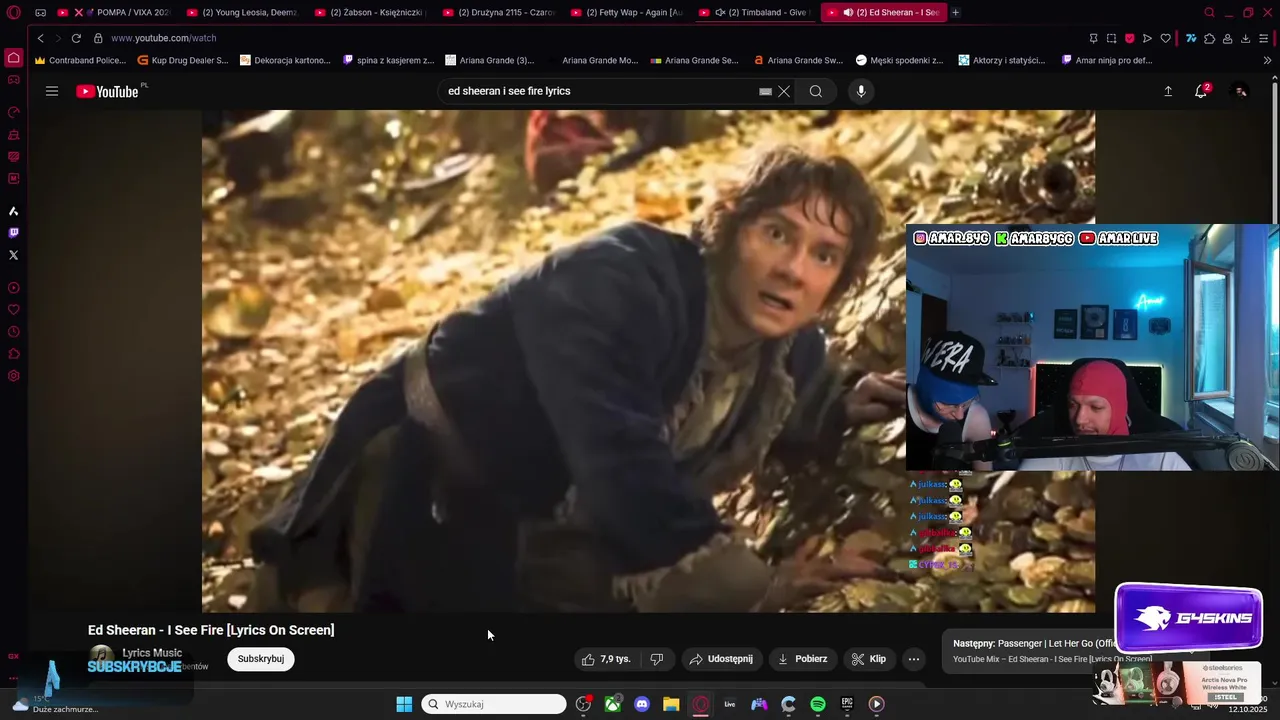Viewport: 1280px width, 720px height.
Task: Submit search with magnifier button
Action: pos(816,91)
